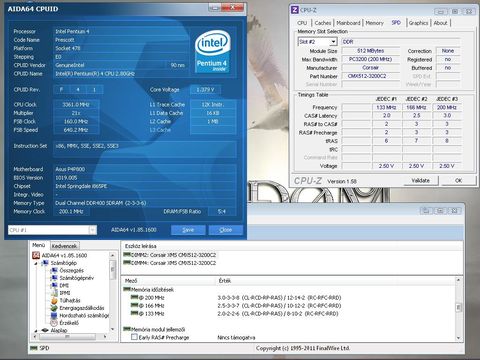480x360 pixels.
Task: Toggle the Early RAS# Precharge checkbox
Action: coord(134,337)
